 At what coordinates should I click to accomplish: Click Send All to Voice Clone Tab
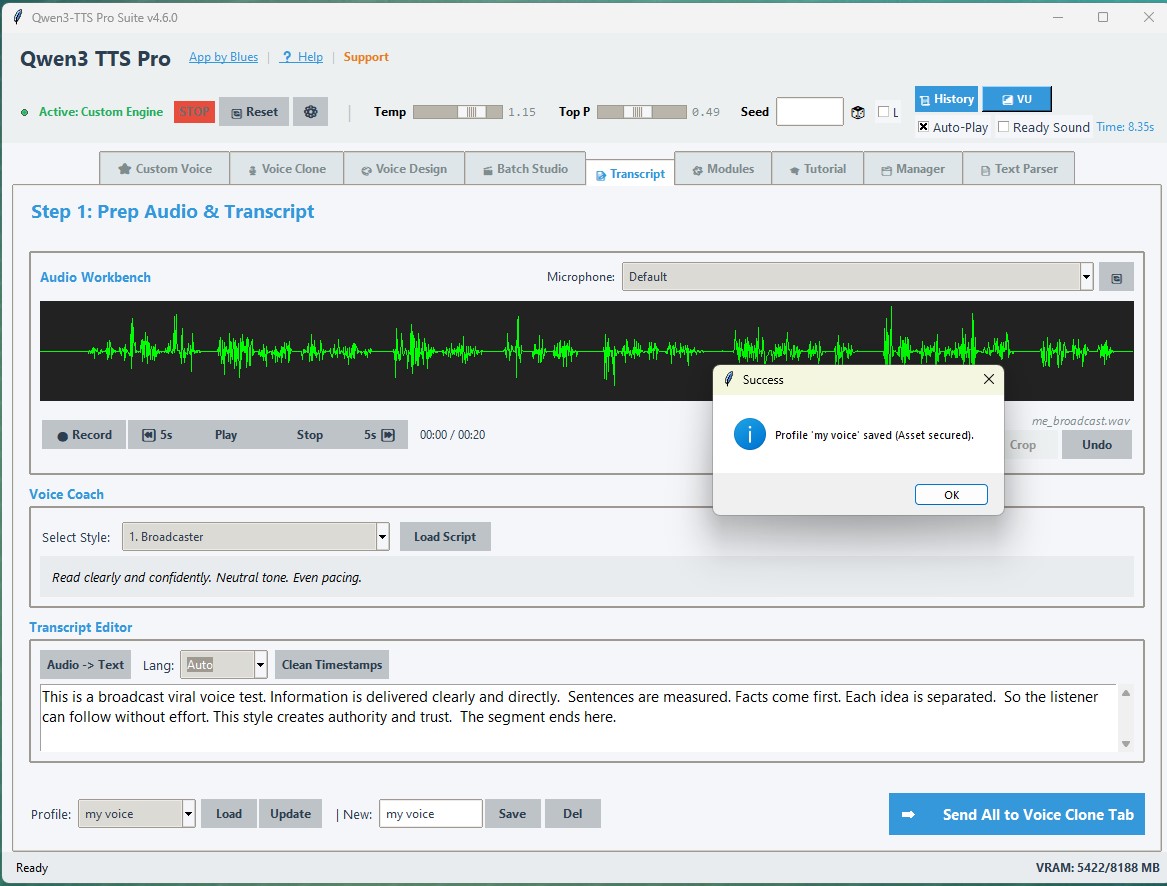click(x=1016, y=814)
